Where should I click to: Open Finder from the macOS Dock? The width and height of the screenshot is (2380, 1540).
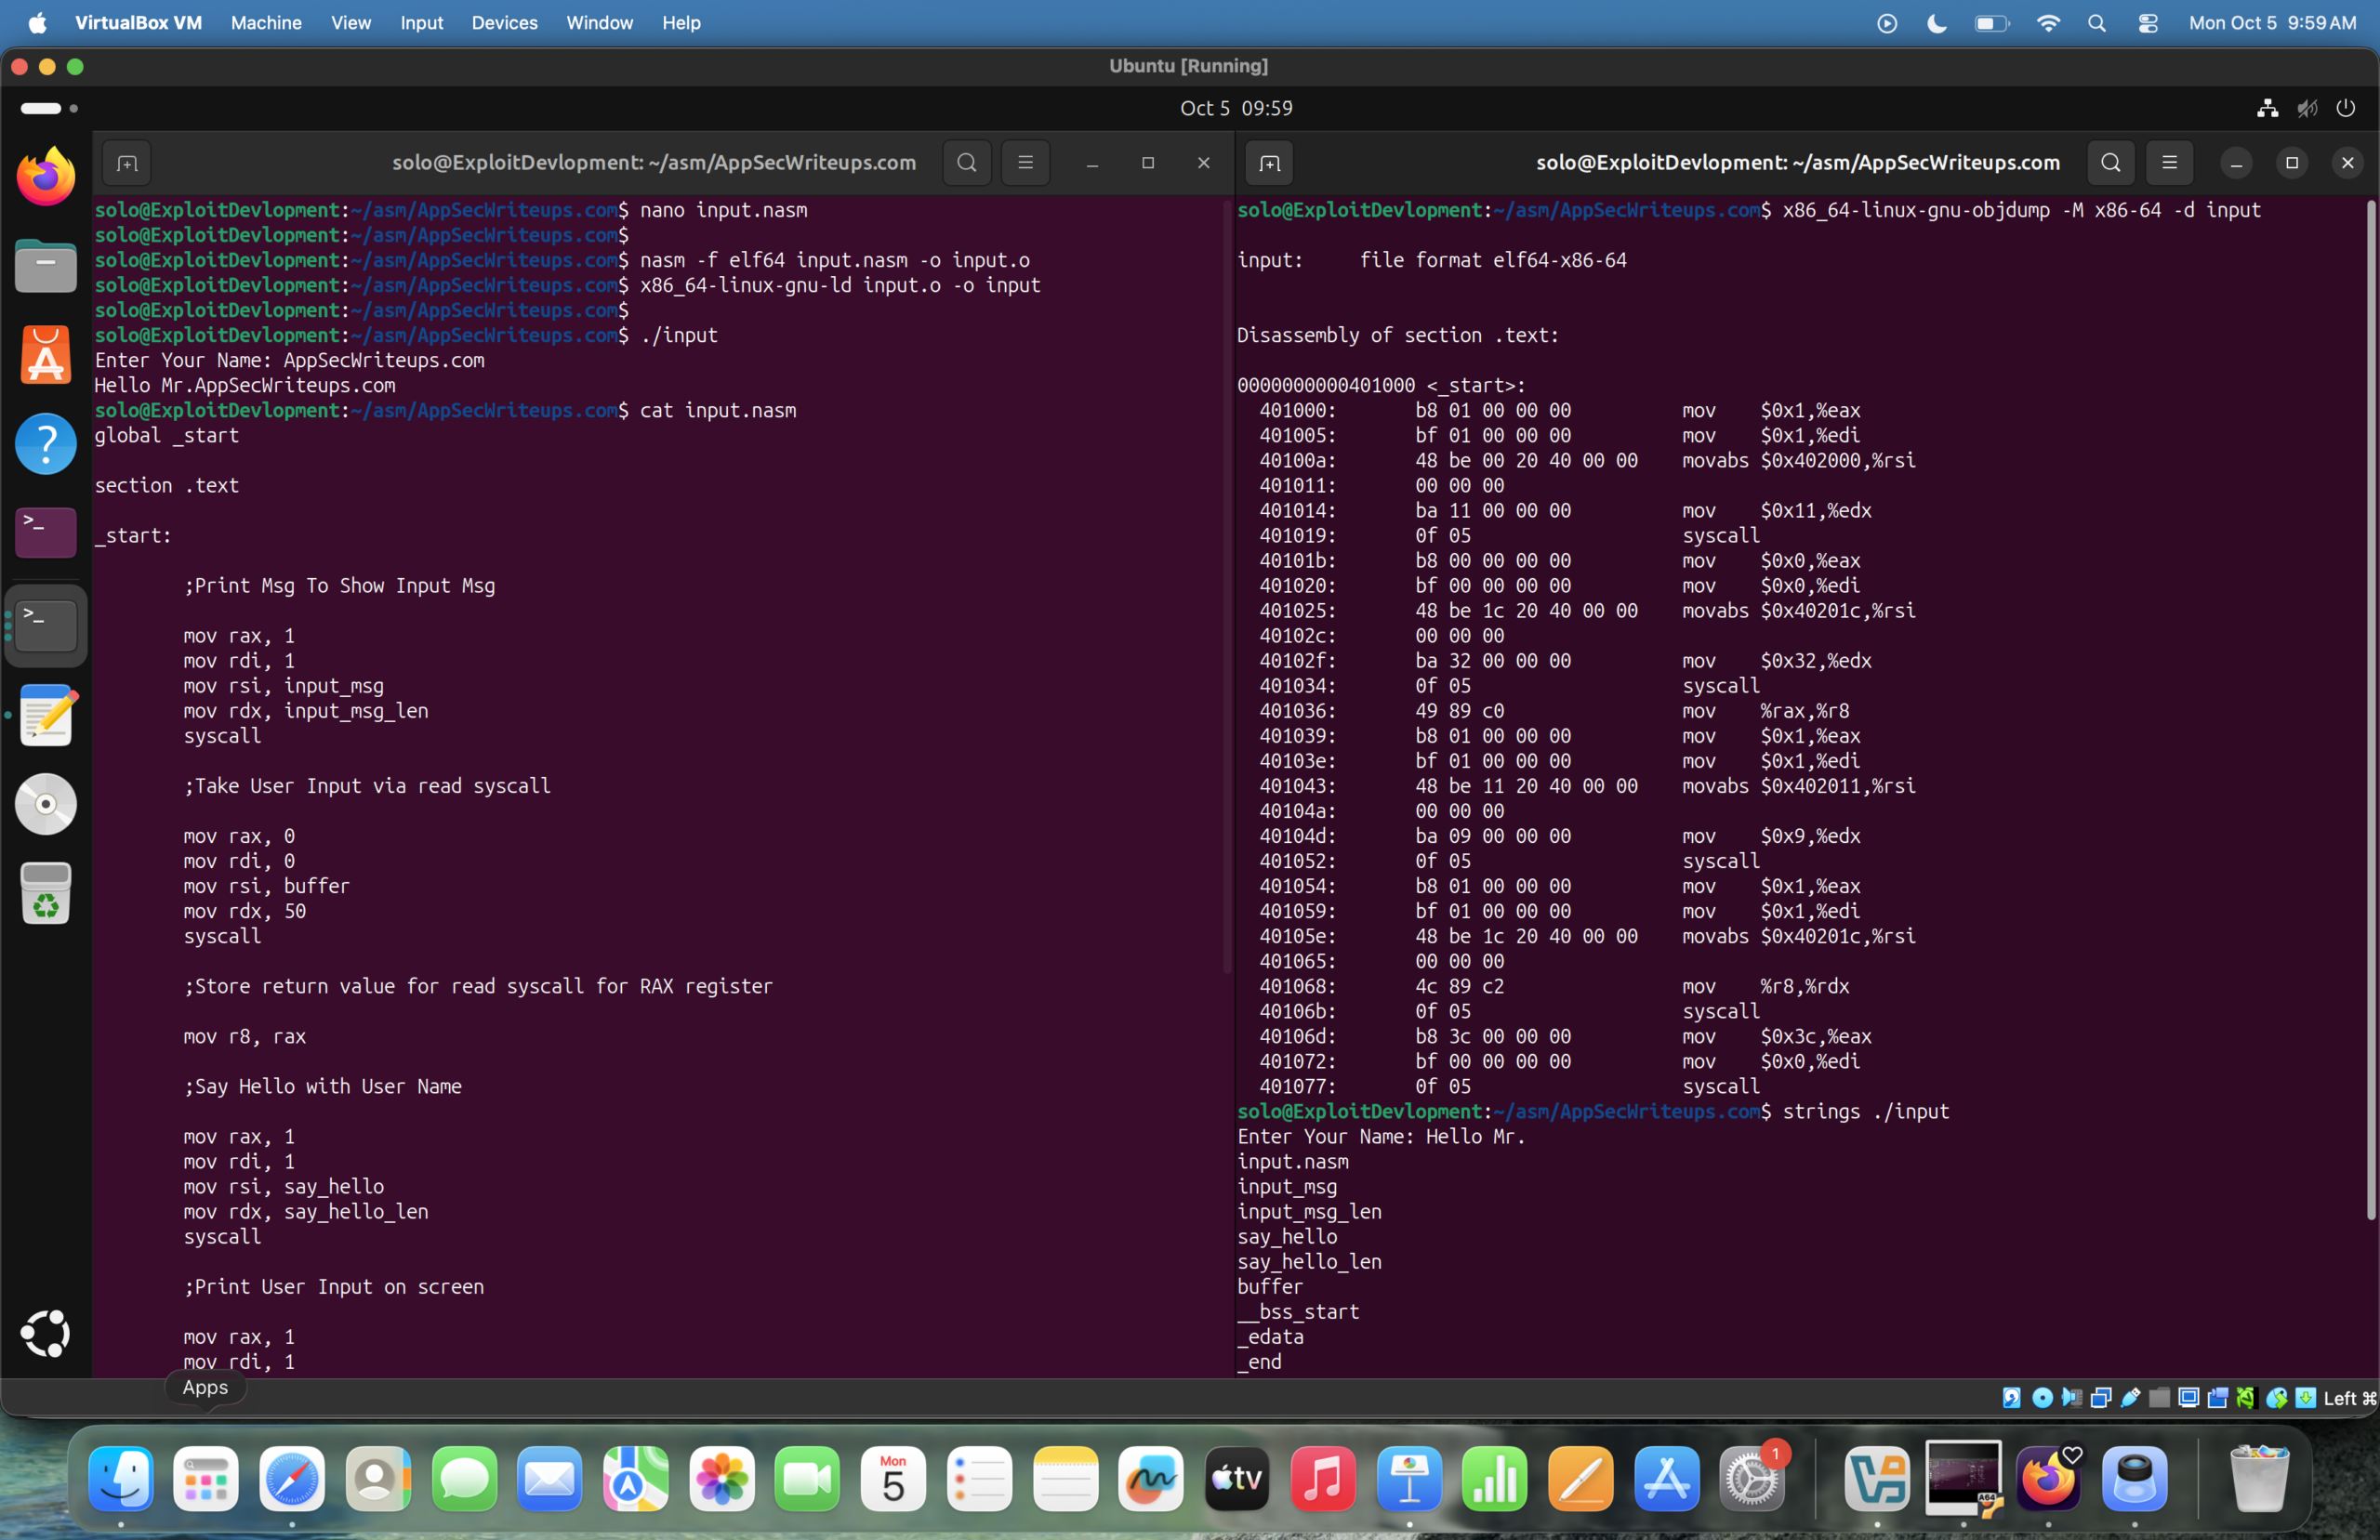pyautogui.click(x=121, y=1478)
